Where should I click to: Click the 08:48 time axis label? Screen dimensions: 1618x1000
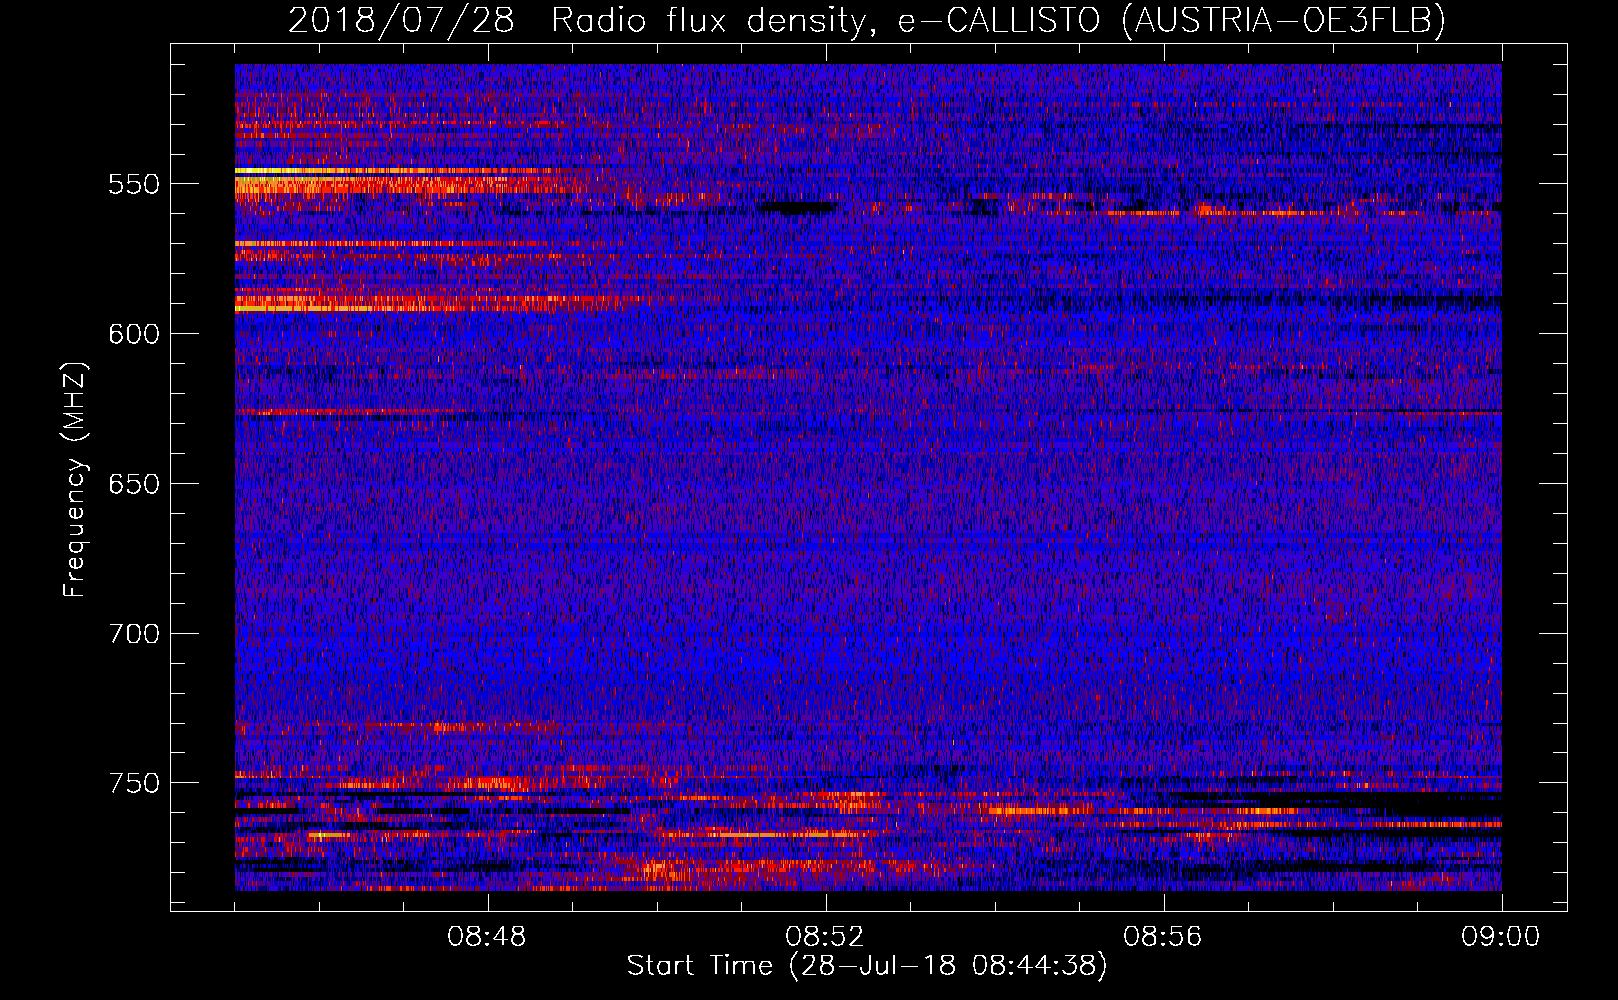point(488,937)
